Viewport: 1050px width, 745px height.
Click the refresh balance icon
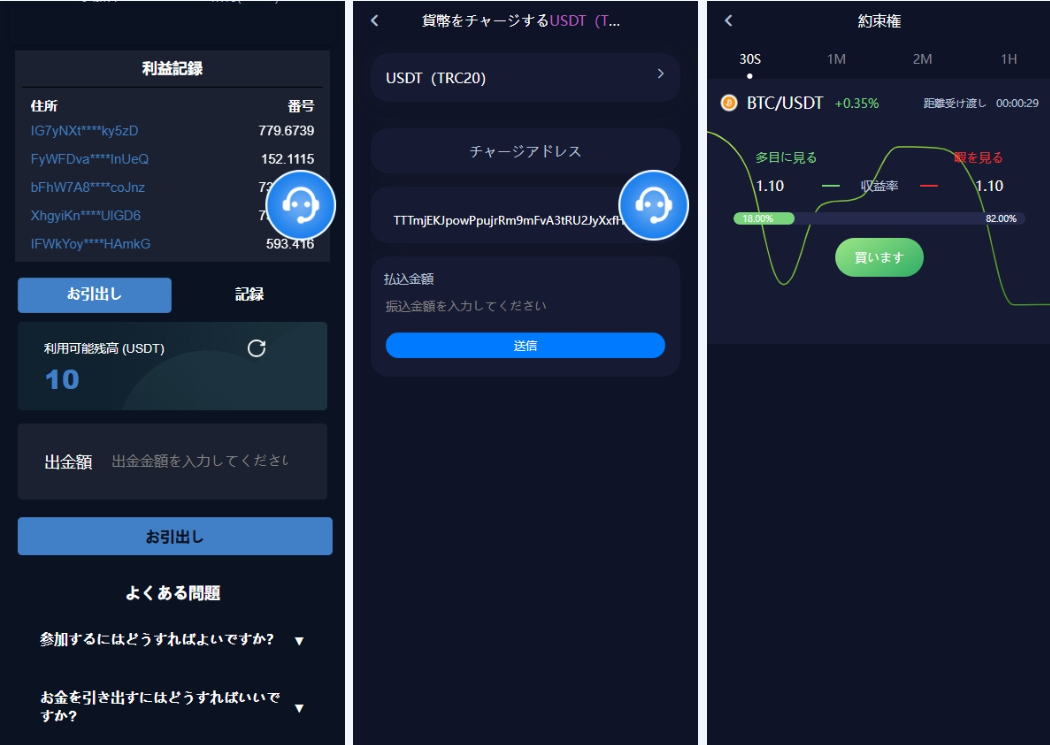coord(256,348)
